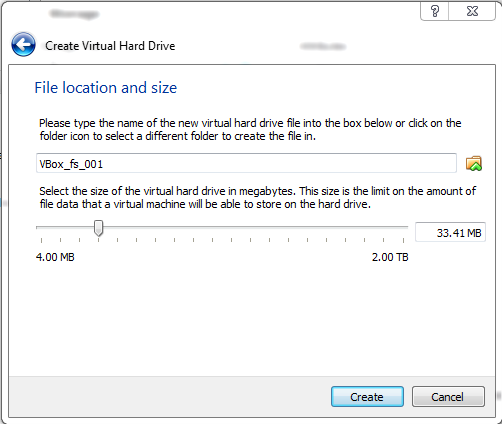
Task: Close the Create Virtual Hard Drive dialog
Action: (x=472, y=11)
